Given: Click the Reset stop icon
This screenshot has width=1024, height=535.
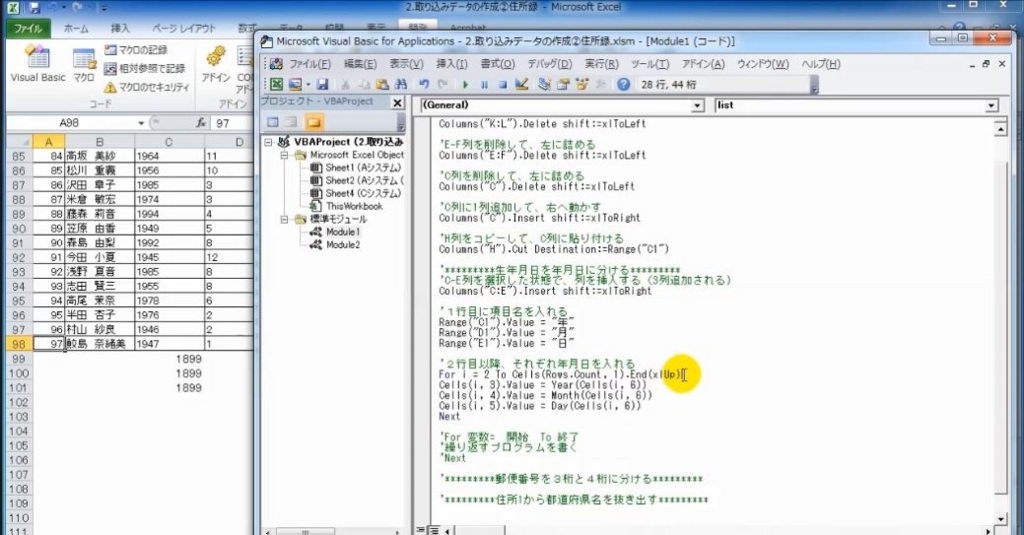Looking at the screenshot, I should click(502, 84).
